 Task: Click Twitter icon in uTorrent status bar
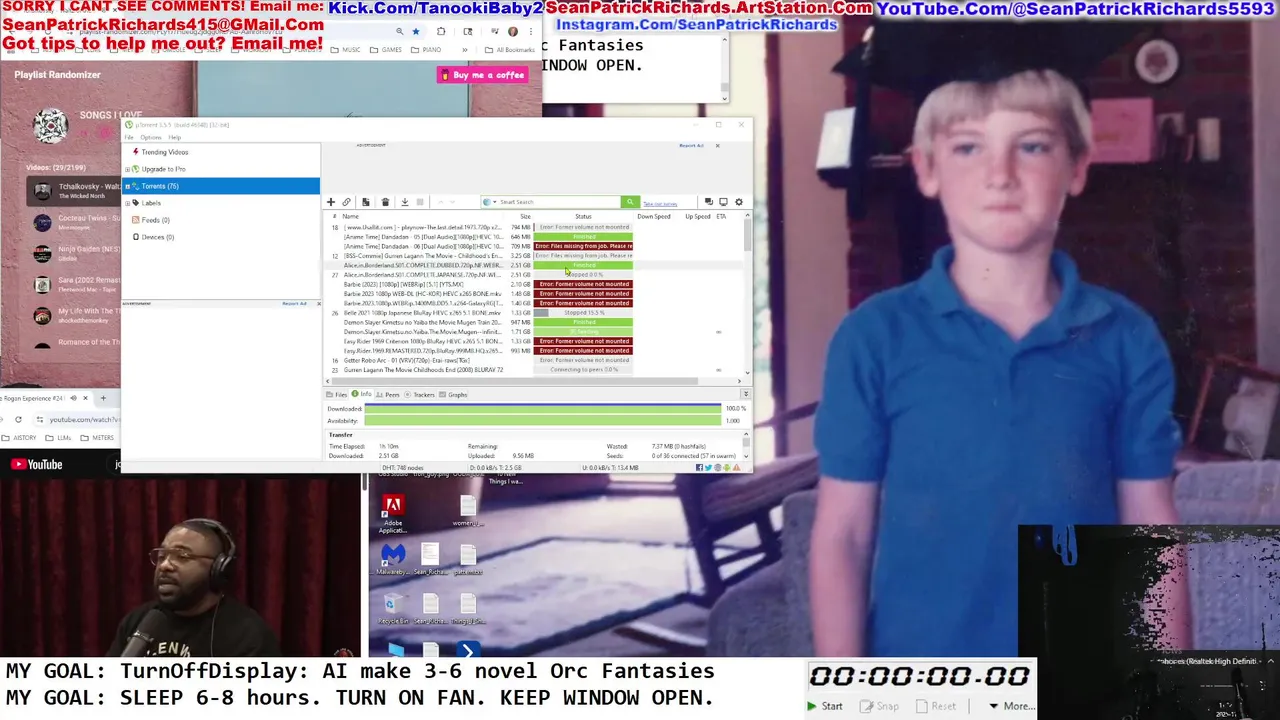point(708,468)
